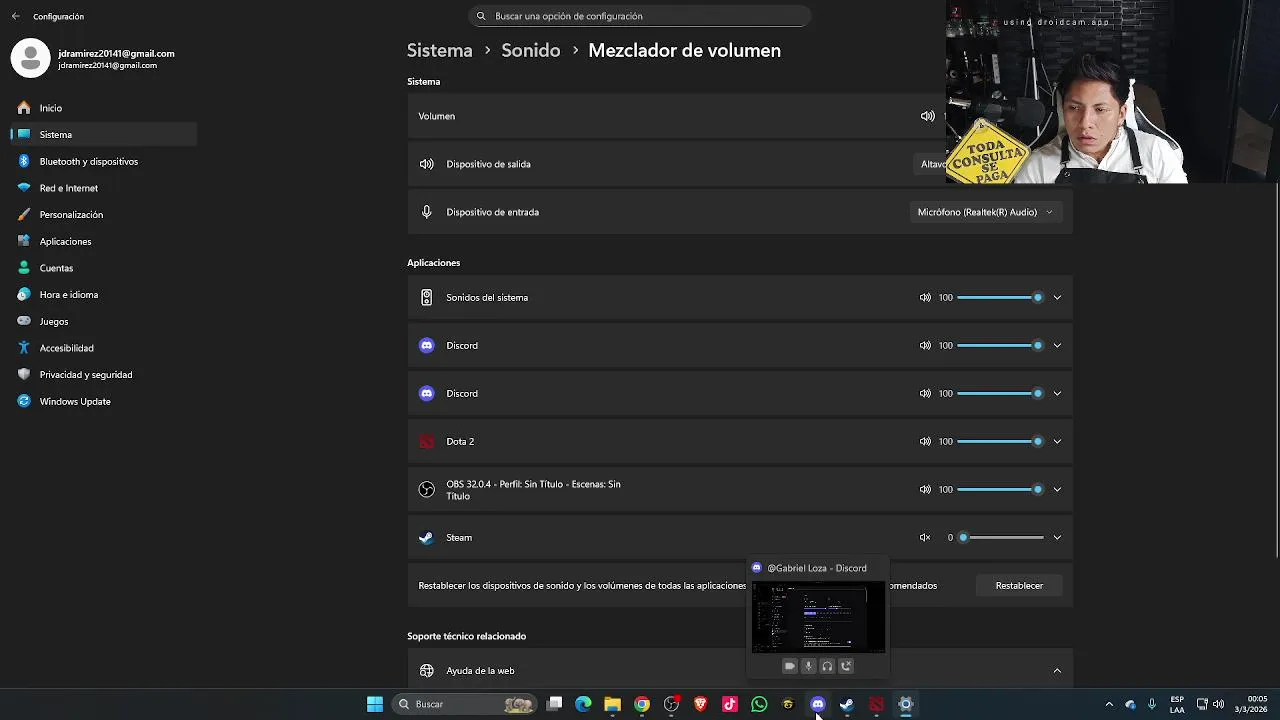Click the Buscar una opción de configuración field
1280x720 pixels.
click(x=640, y=16)
